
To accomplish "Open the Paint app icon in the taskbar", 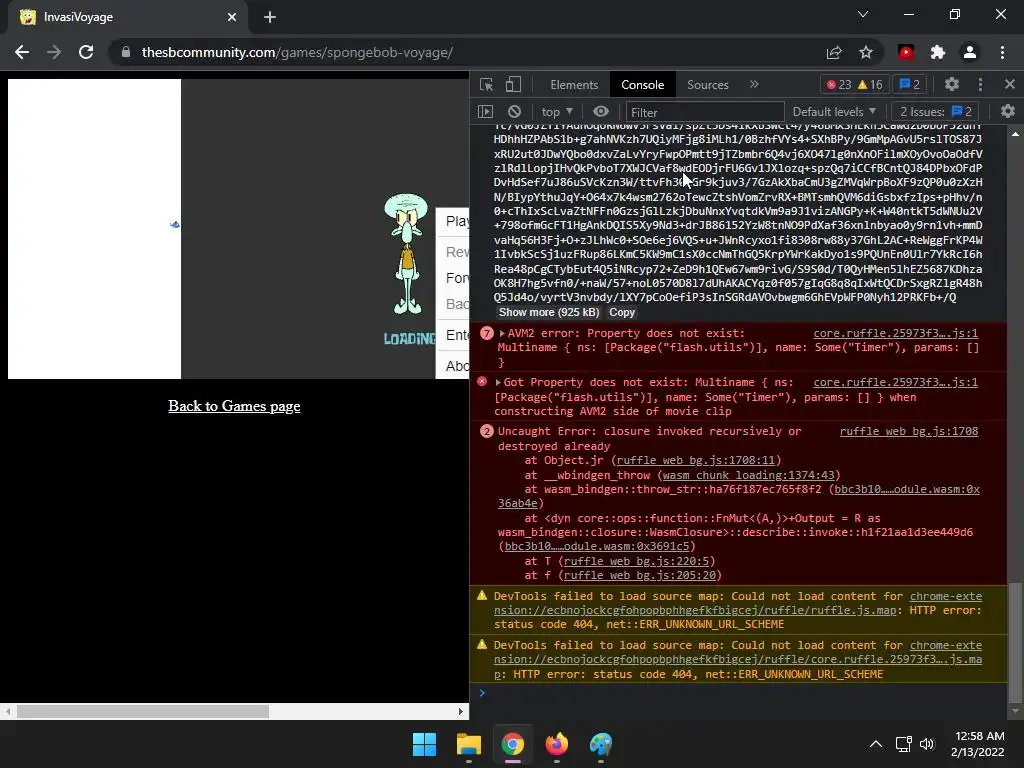I will tap(601, 744).
